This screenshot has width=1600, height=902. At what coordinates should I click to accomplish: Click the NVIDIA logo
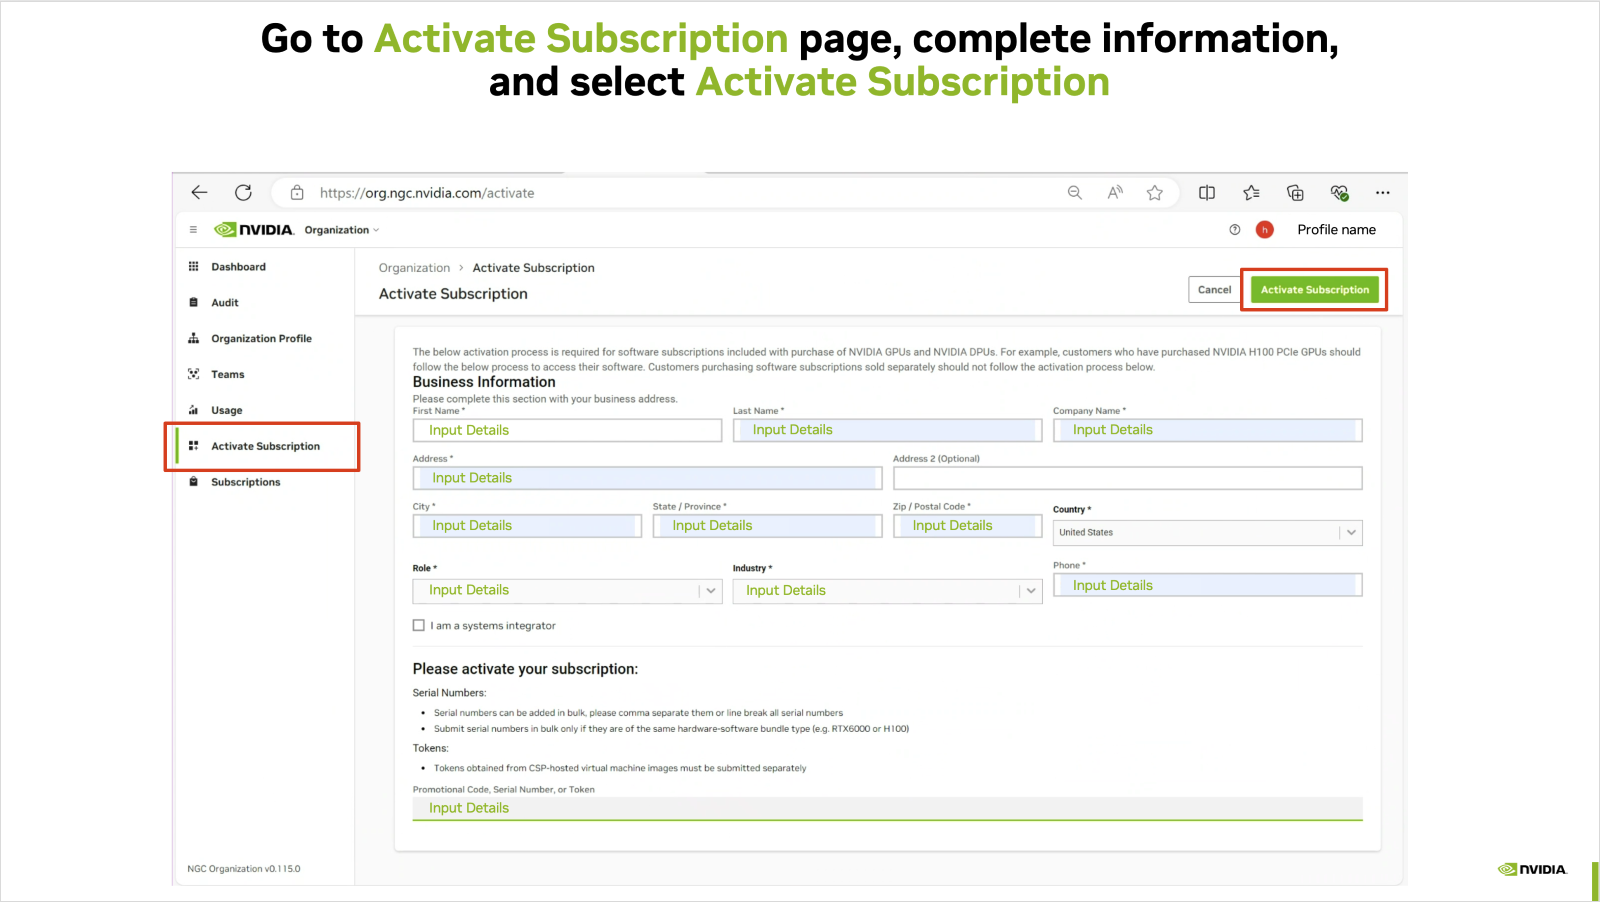coord(254,230)
